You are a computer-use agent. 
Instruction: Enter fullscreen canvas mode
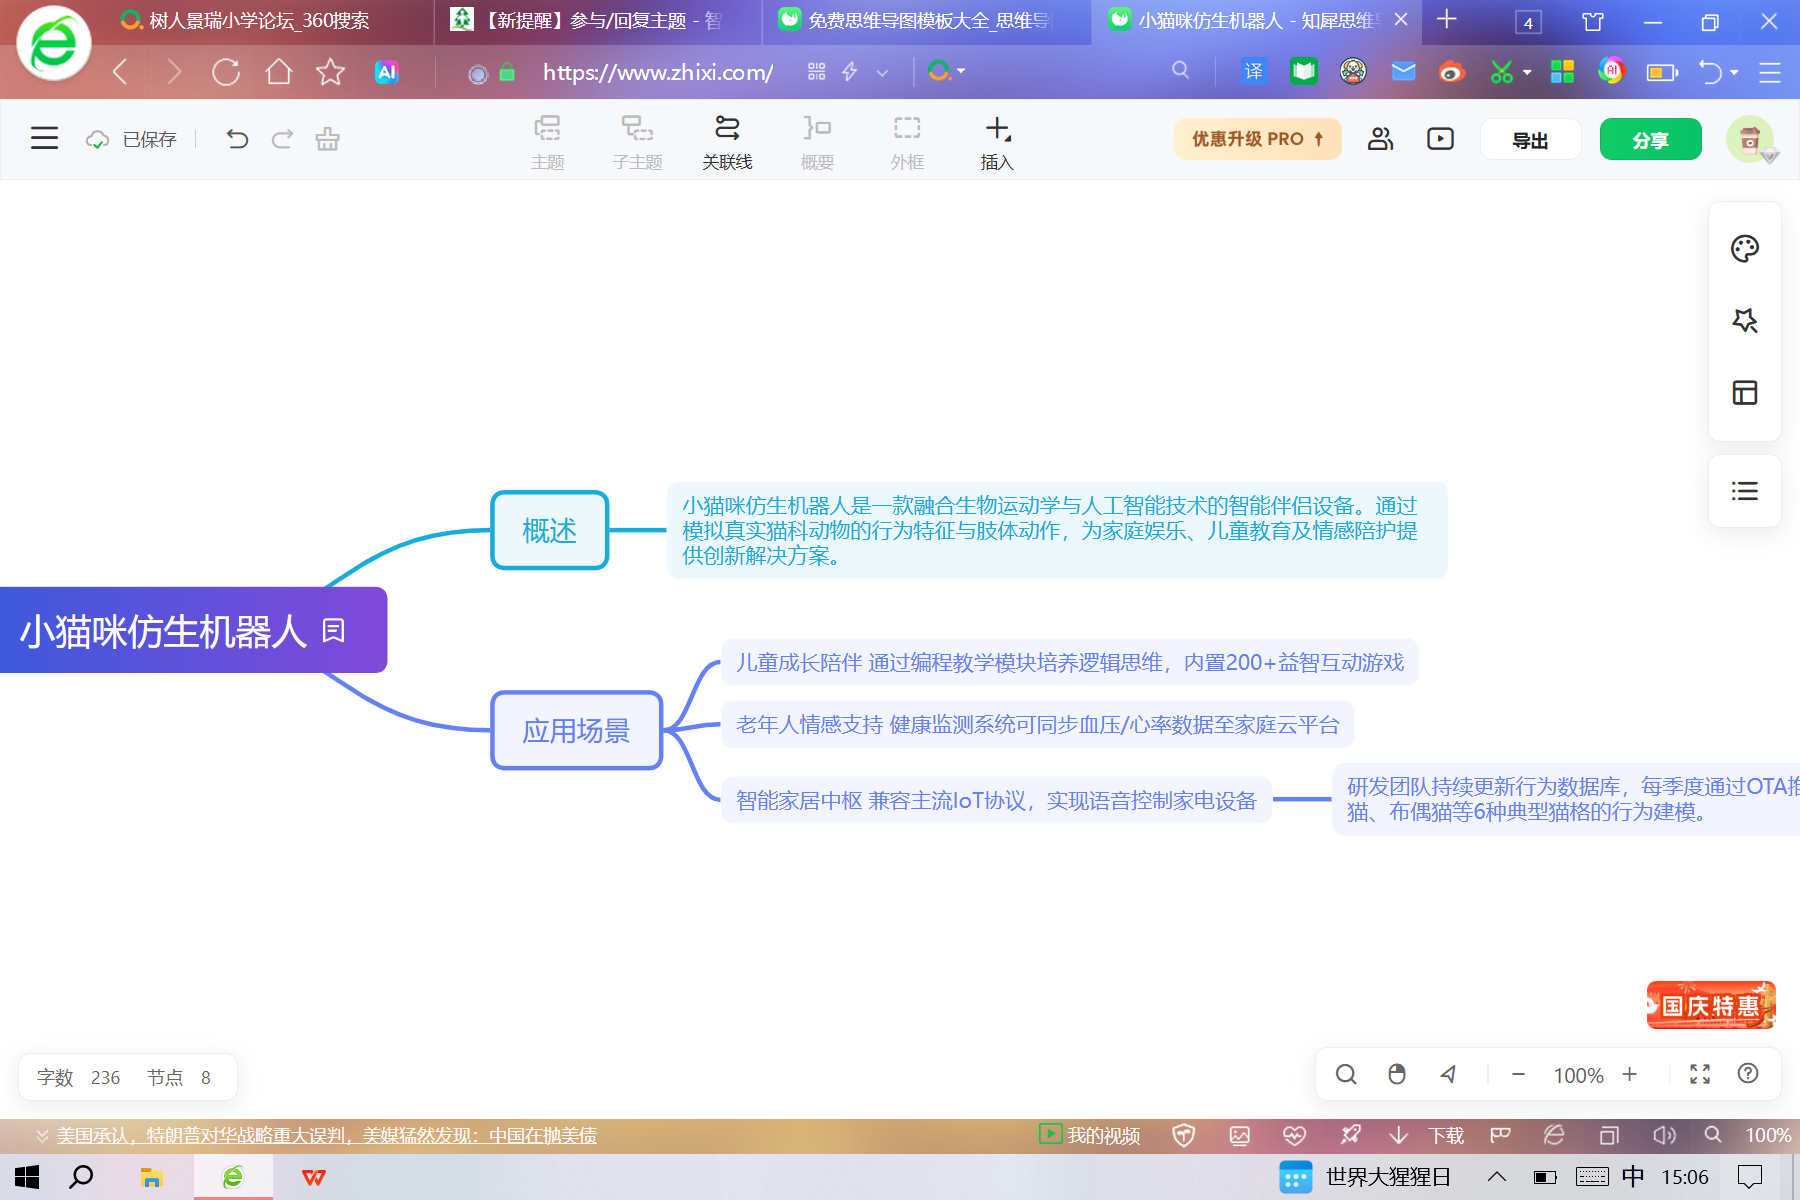point(1700,1074)
